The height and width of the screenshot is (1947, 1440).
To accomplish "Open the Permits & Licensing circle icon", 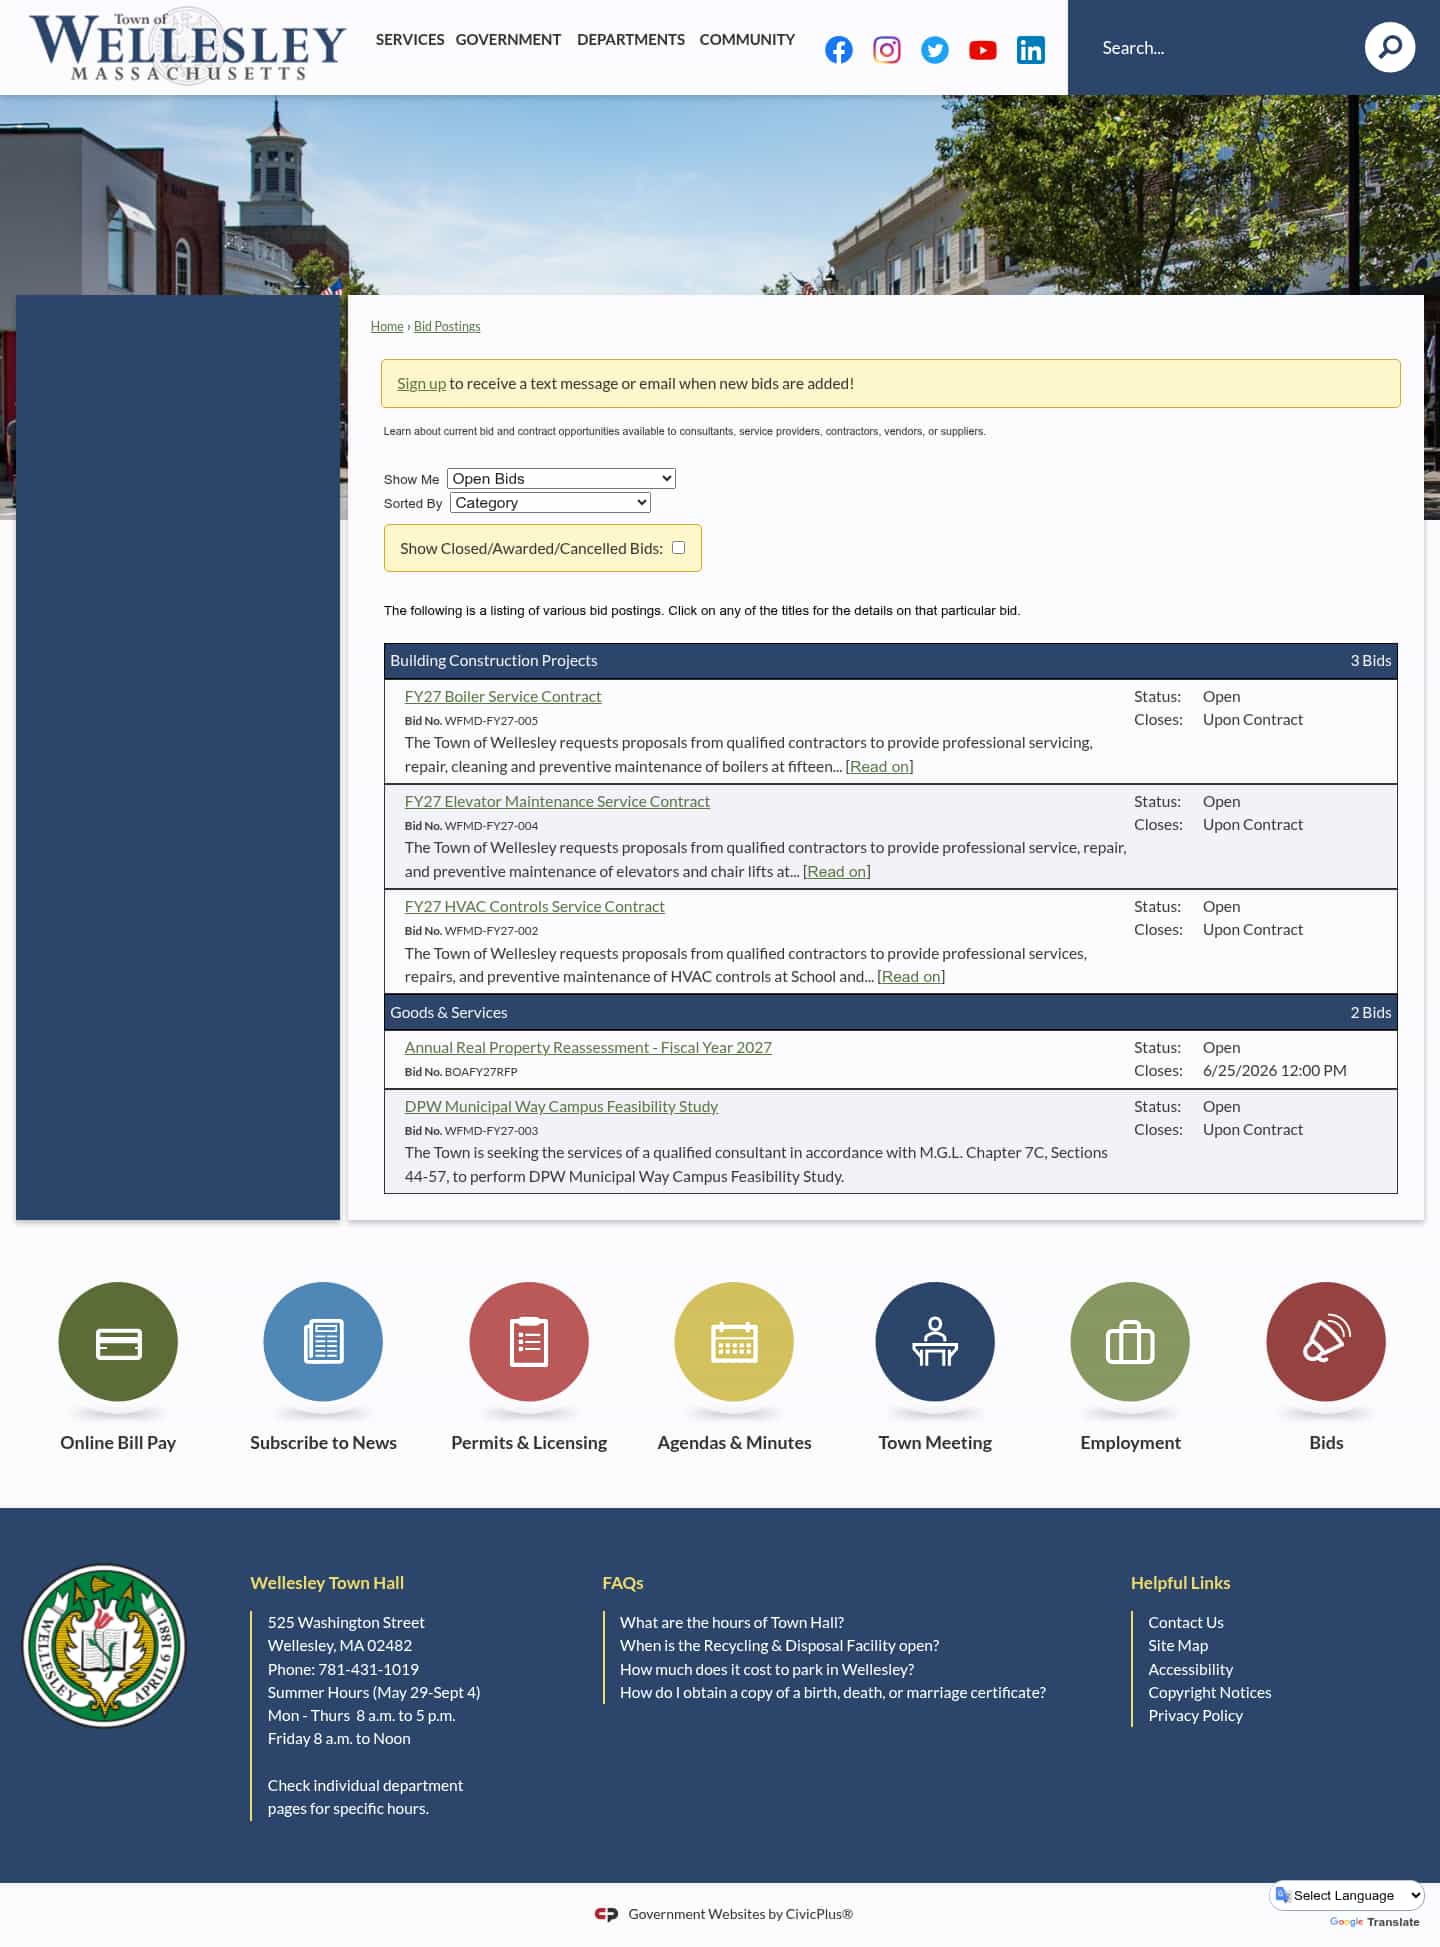I will 529,1341.
